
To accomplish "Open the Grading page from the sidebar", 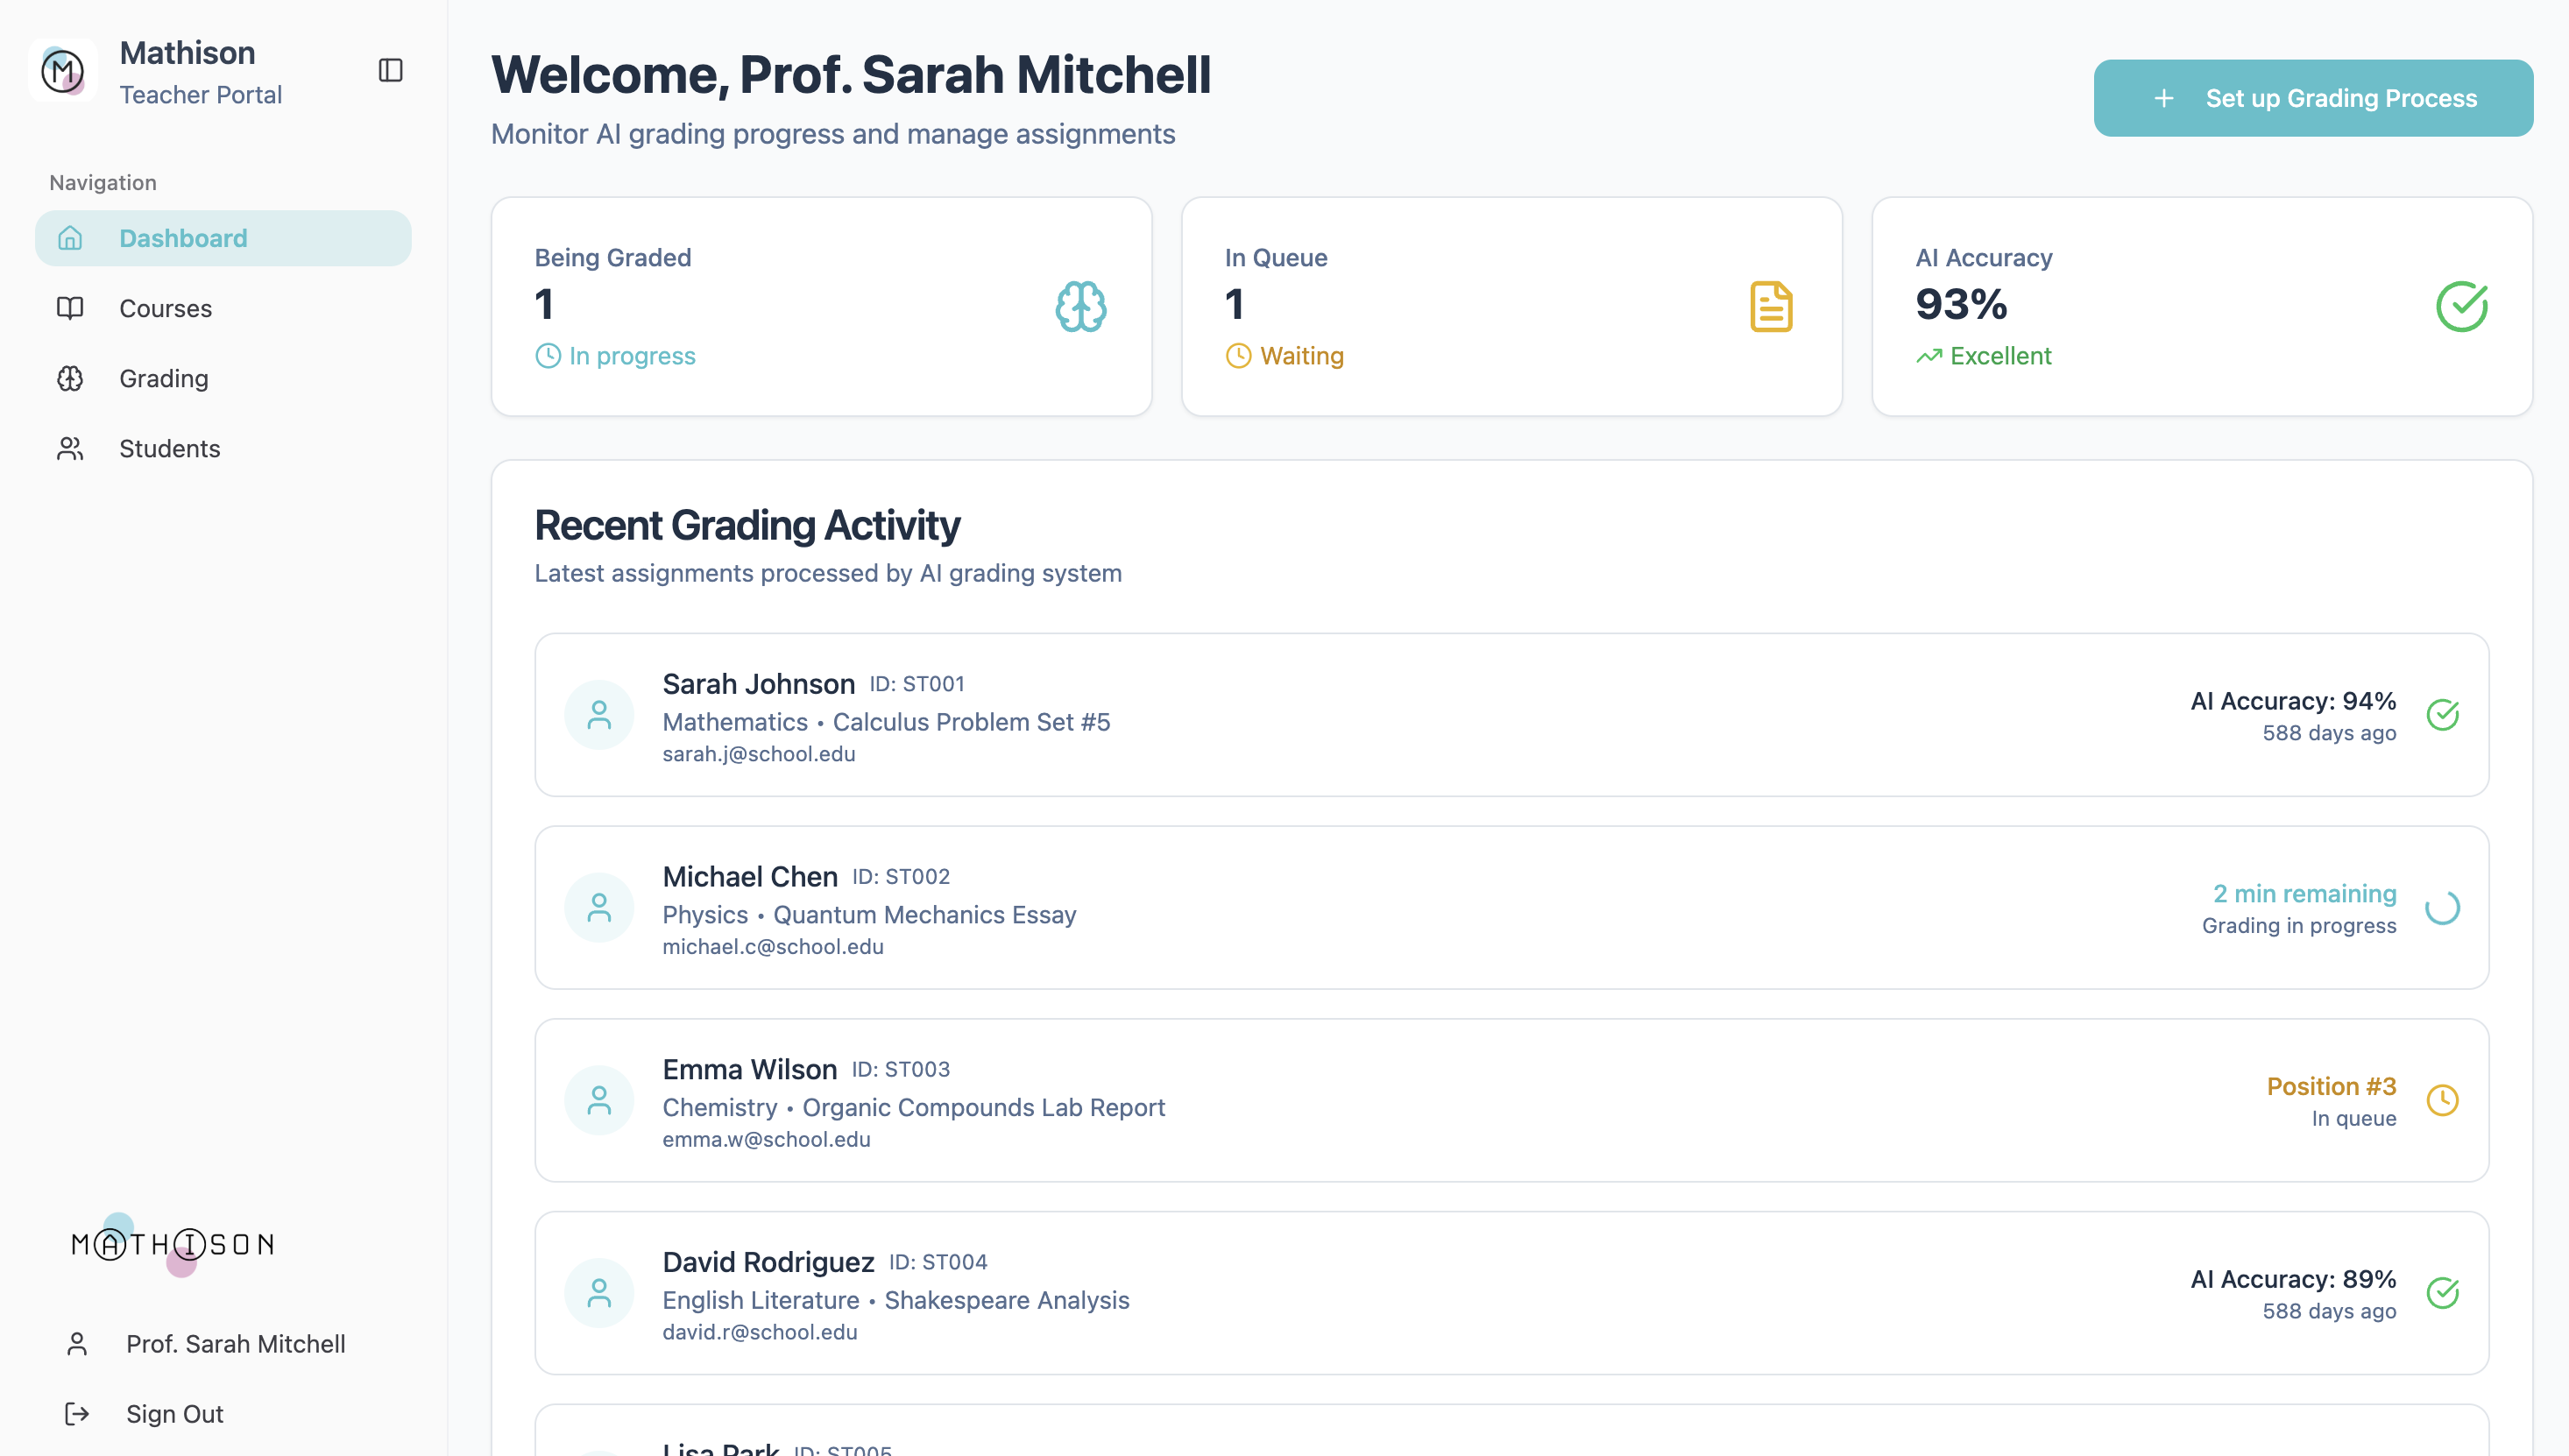I will 163,378.
